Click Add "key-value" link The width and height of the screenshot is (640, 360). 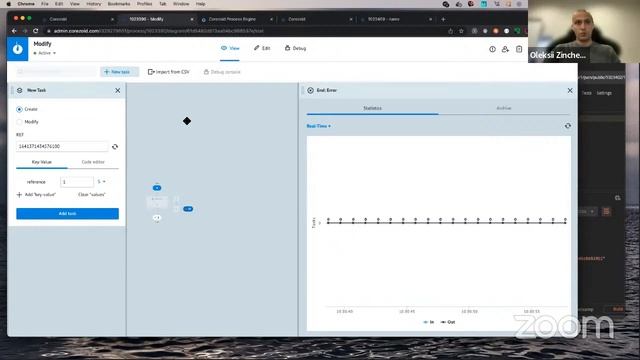(x=40, y=195)
